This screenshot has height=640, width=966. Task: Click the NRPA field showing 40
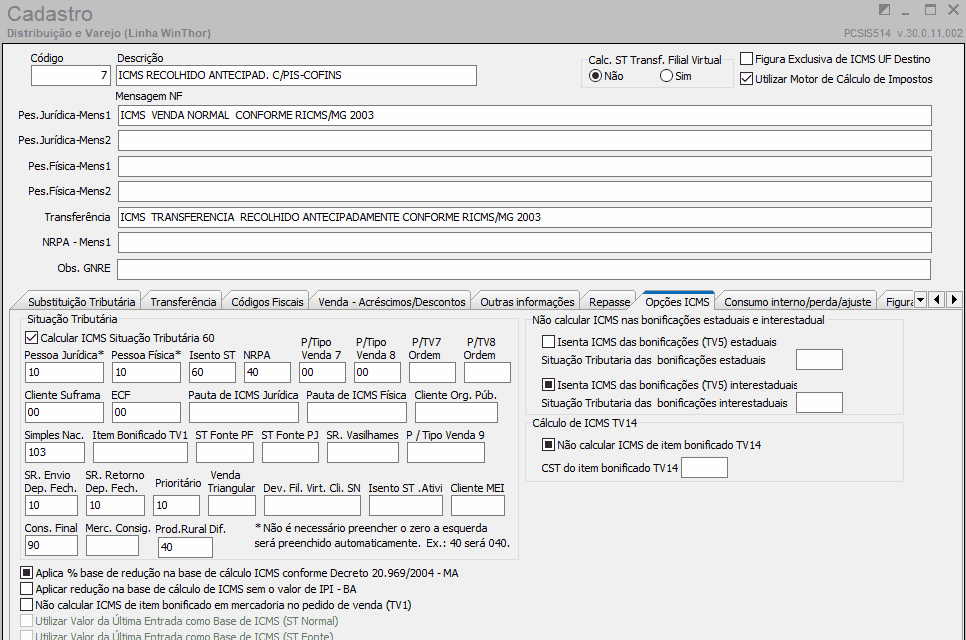pyautogui.click(x=267, y=373)
